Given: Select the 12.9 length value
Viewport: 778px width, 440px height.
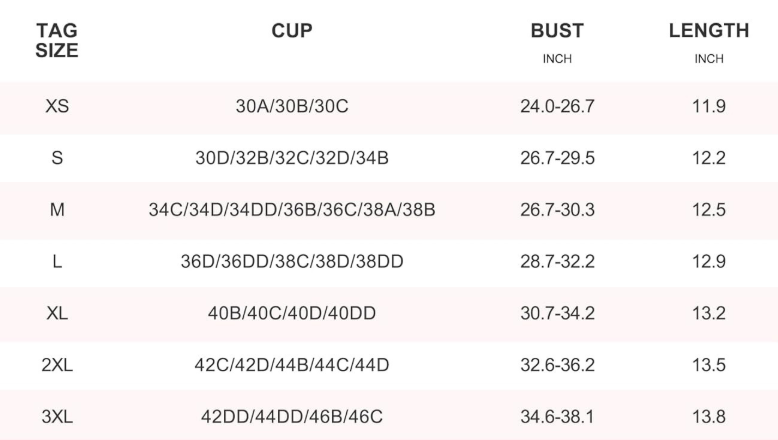Looking at the screenshot, I should (709, 262).
